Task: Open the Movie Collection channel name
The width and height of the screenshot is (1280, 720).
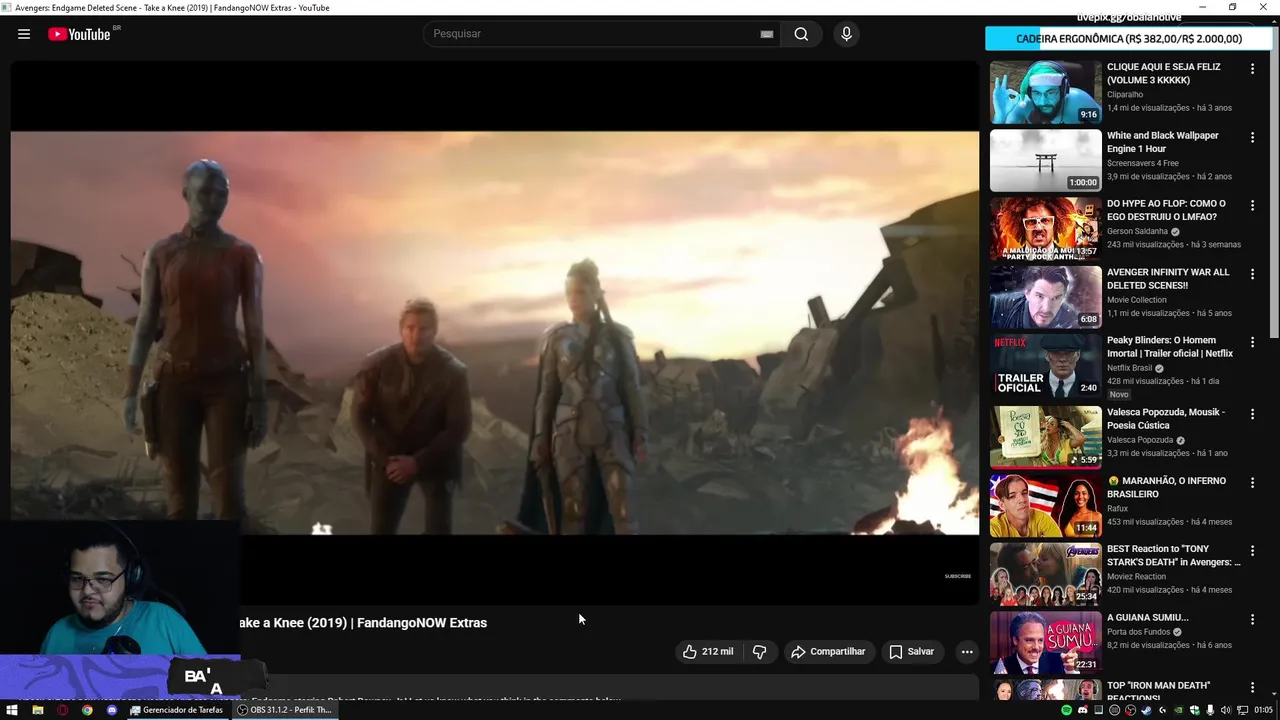Action: [x=1137, y=300]
